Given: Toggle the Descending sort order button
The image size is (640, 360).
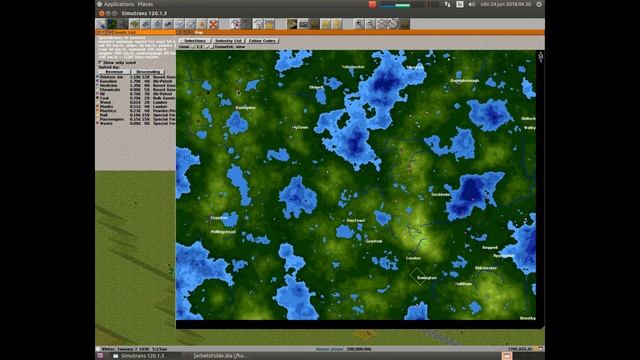Looking at the screenshot, I should 148,72.
